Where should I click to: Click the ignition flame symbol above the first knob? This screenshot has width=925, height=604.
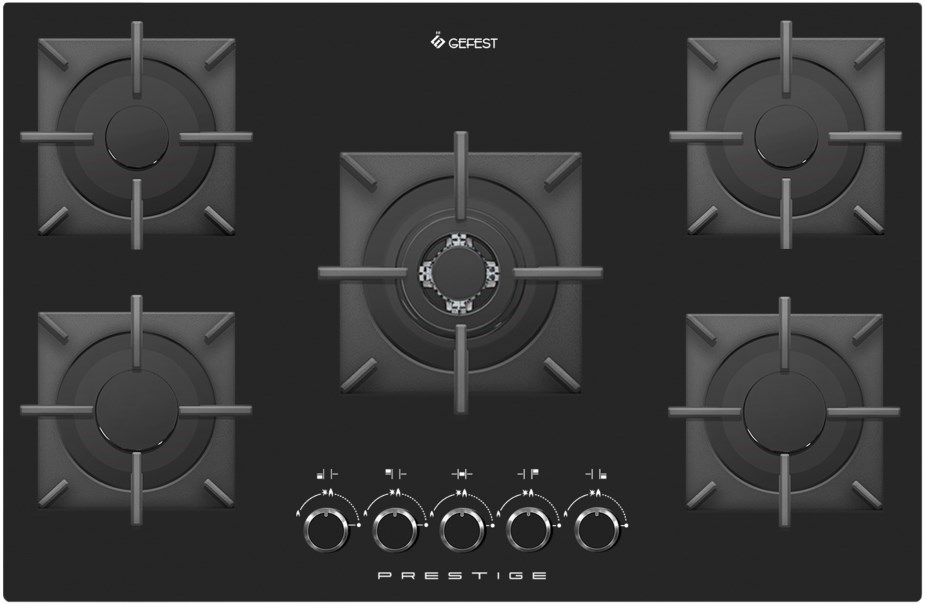point(328,493)
